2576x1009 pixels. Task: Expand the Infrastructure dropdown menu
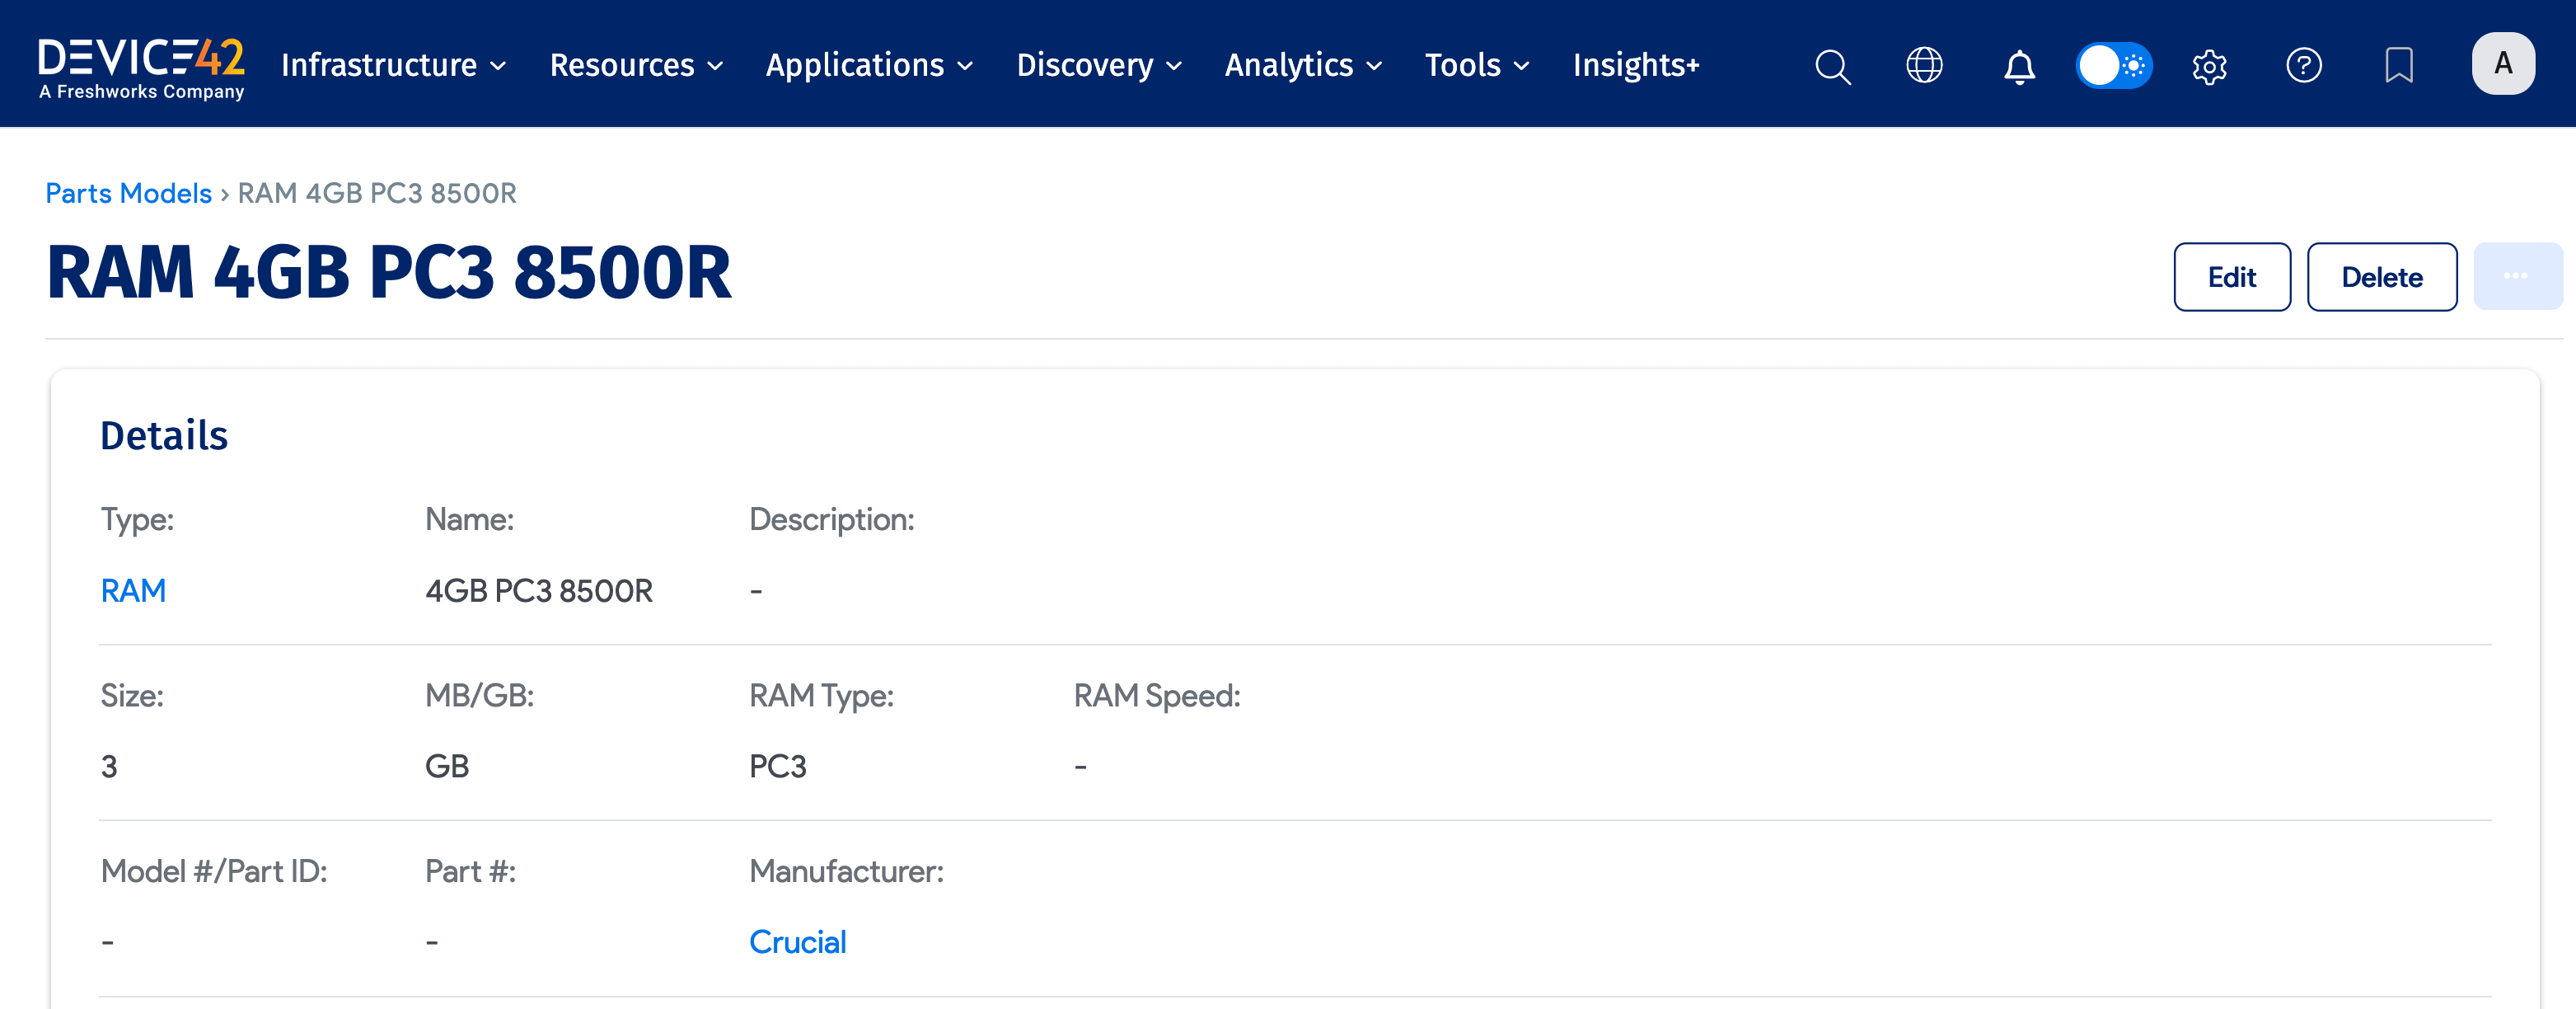(393, 66)
